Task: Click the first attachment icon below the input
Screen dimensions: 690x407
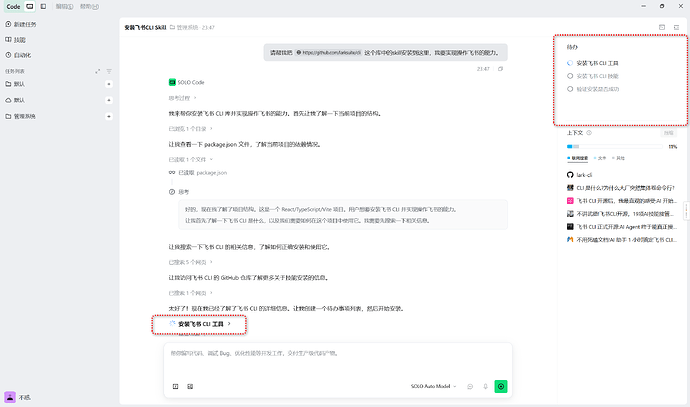Action: [176, 386]
